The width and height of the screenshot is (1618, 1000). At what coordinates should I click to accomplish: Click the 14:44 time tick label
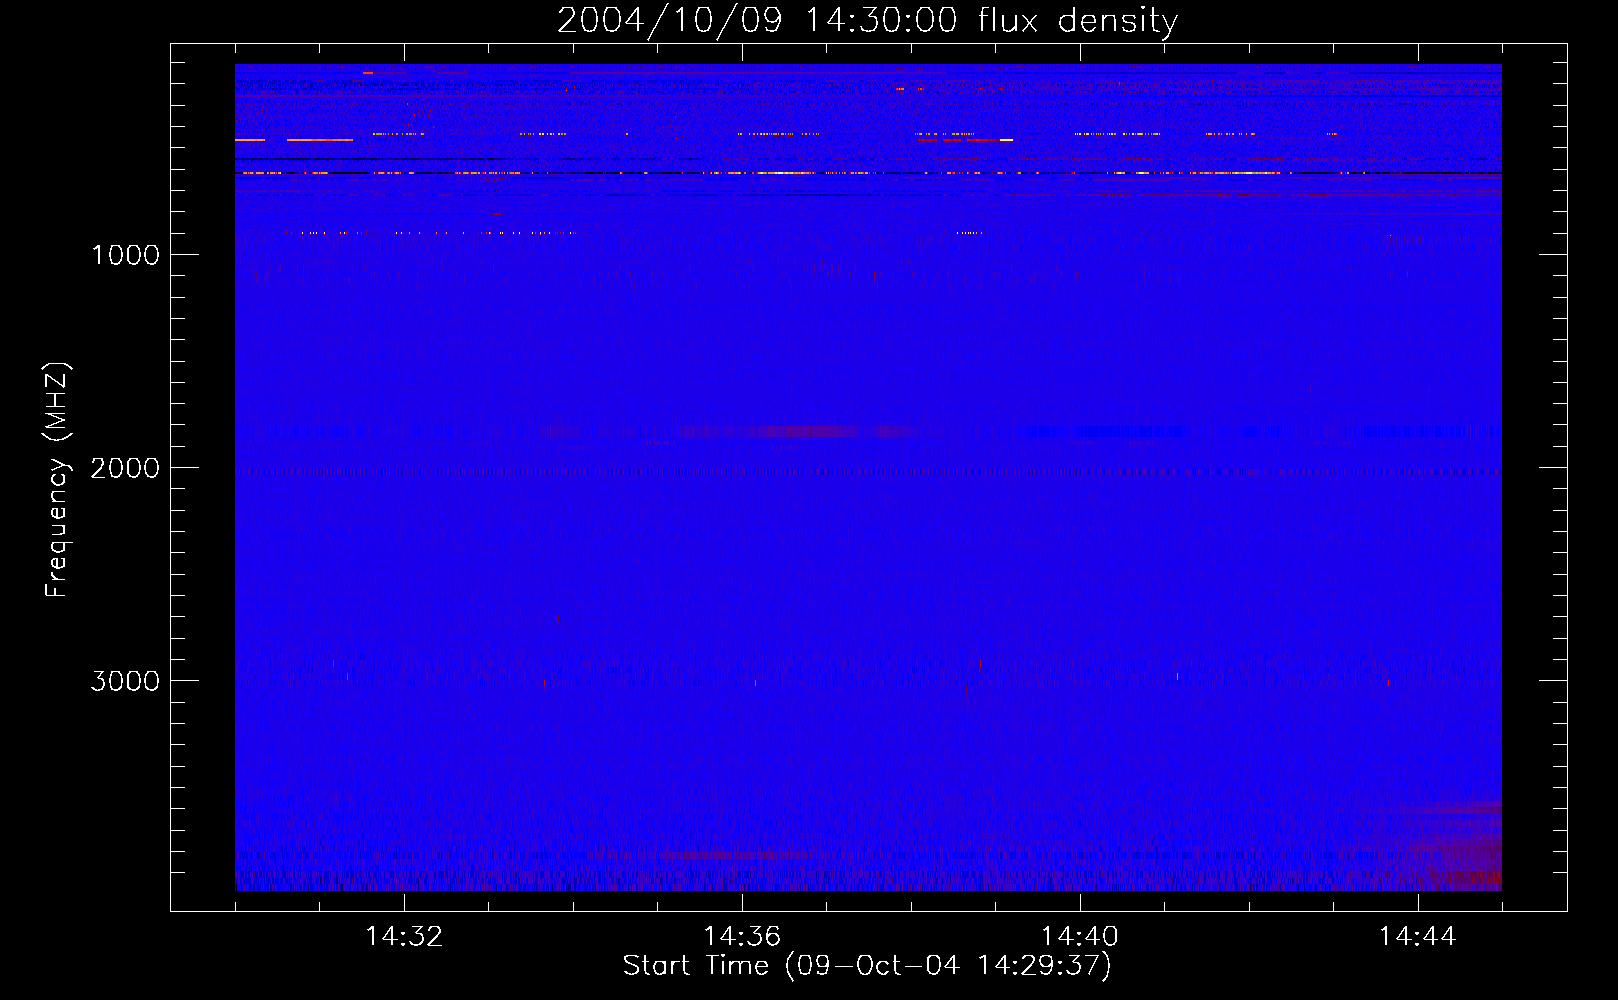(x=1418, y=937)
